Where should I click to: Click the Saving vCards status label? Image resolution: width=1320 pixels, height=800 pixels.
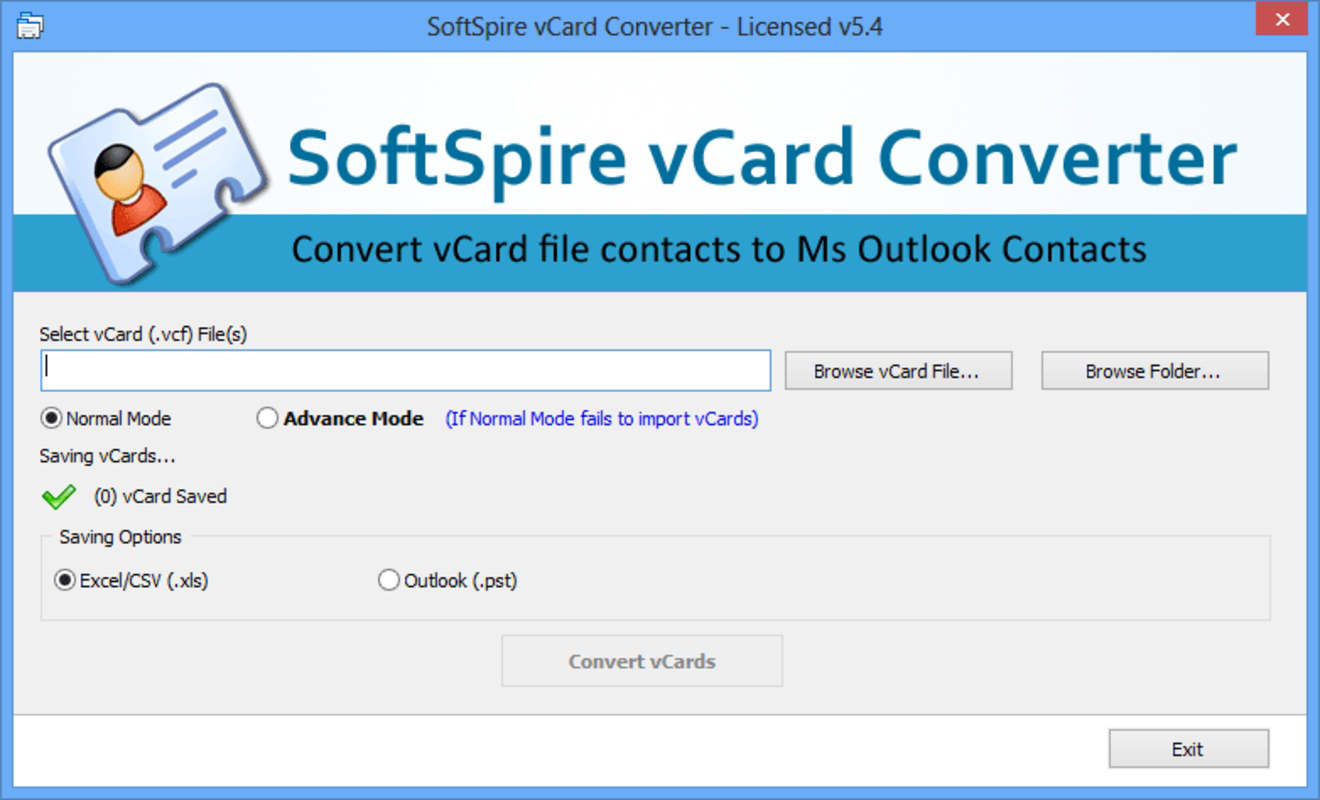click(108, 456)
